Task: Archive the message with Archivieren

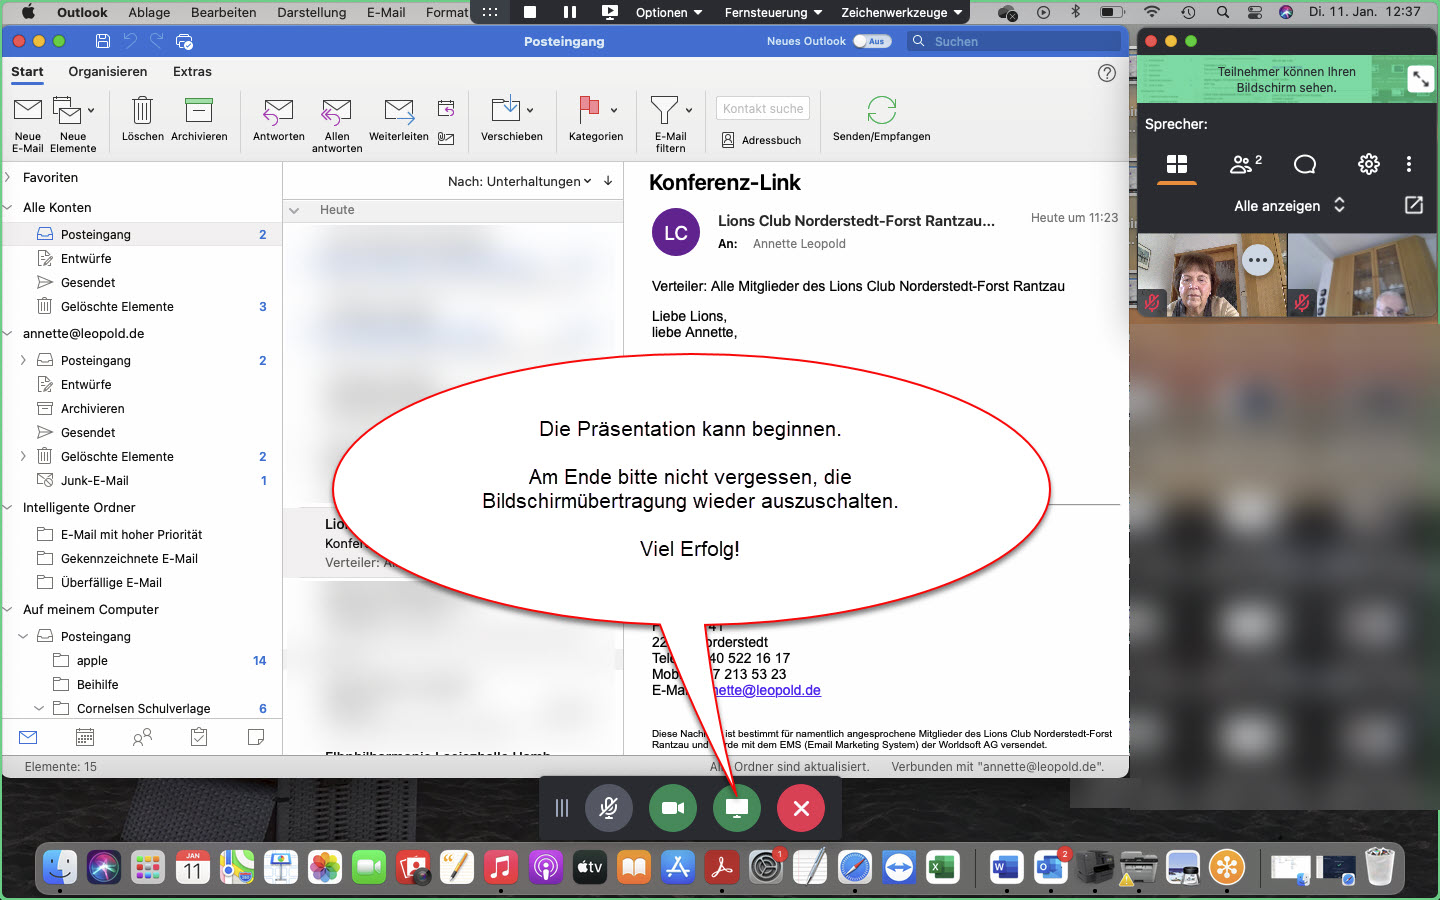Action: 199,110
